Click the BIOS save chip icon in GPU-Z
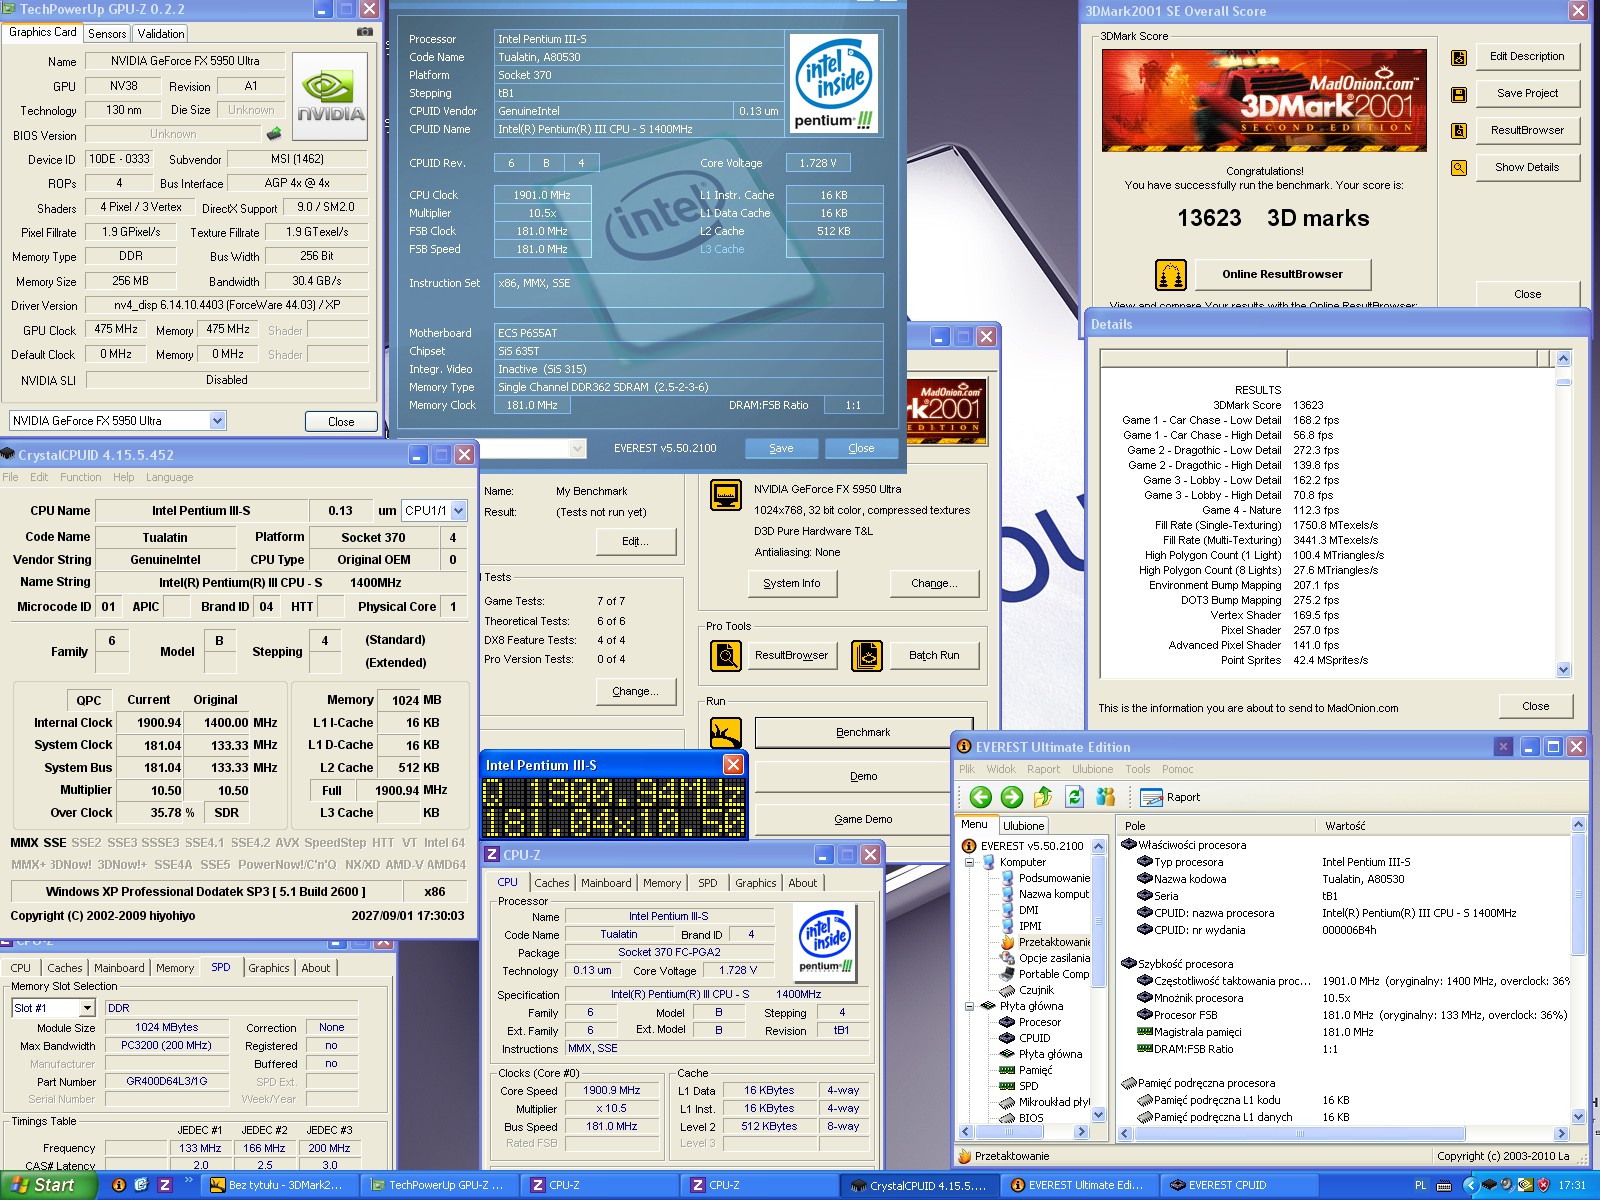1600x1200 pixels. (274, 134)
